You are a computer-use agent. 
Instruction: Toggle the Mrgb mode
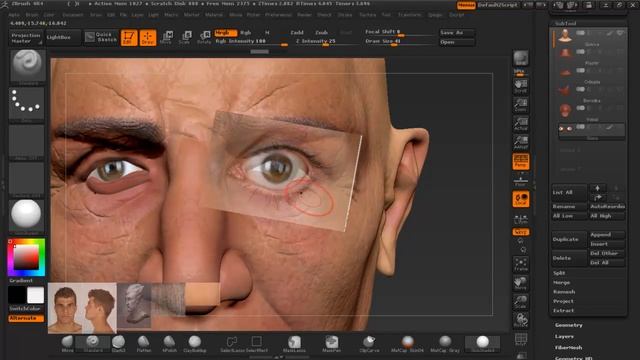[x=225, y=33]
